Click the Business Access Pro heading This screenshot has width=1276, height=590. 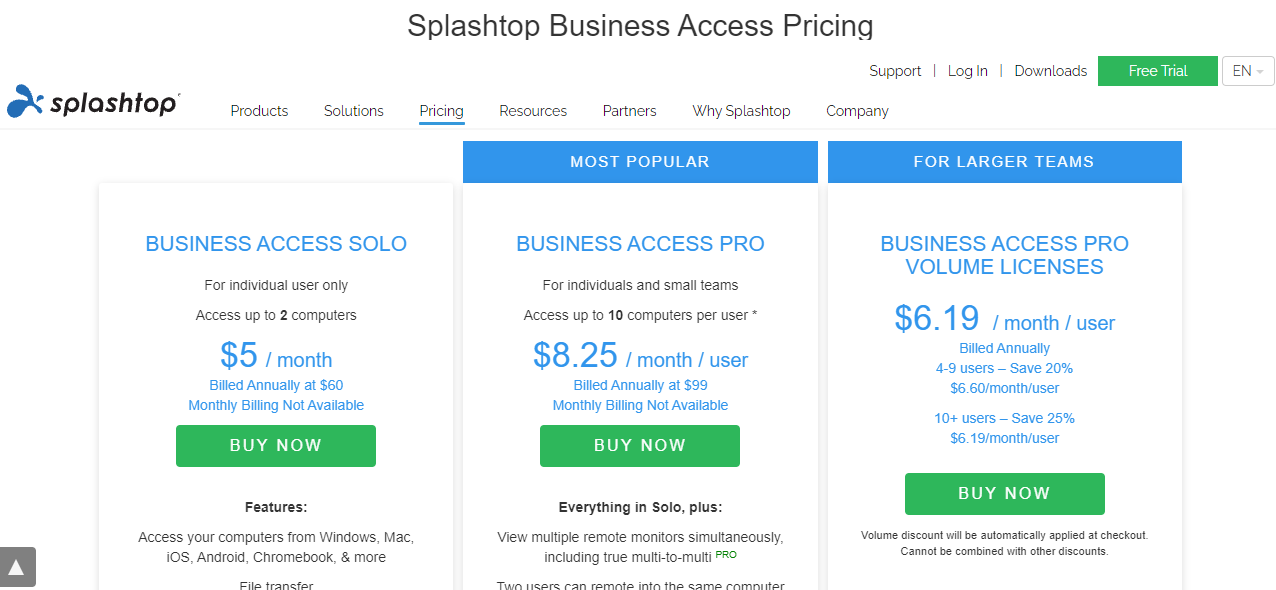pyautogui.click(x=640, y=244)
